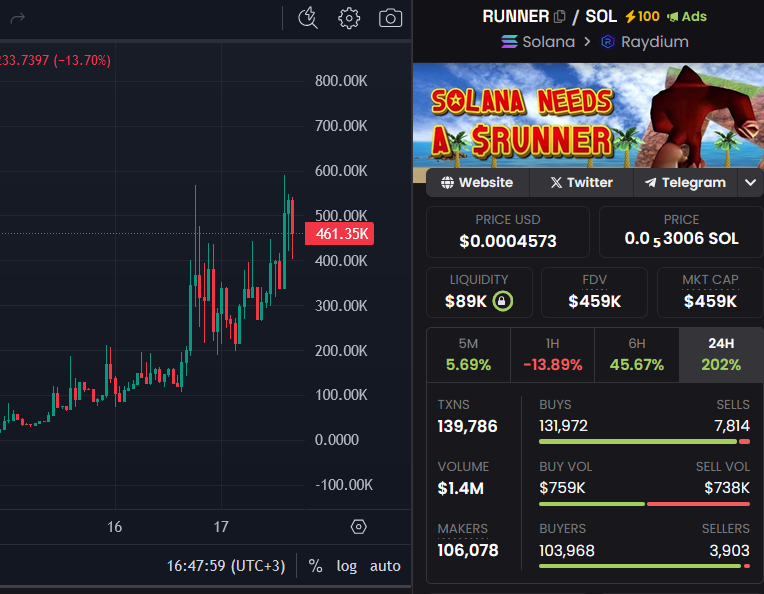Click the 0.0000 price axis label
764x594 pixels.
(x=337, y=440)
